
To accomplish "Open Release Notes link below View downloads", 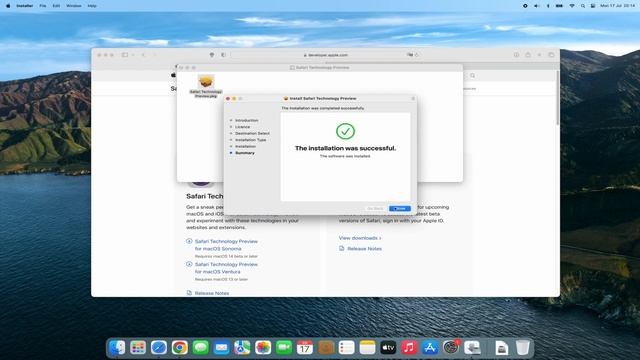I will tap(364, 249).
